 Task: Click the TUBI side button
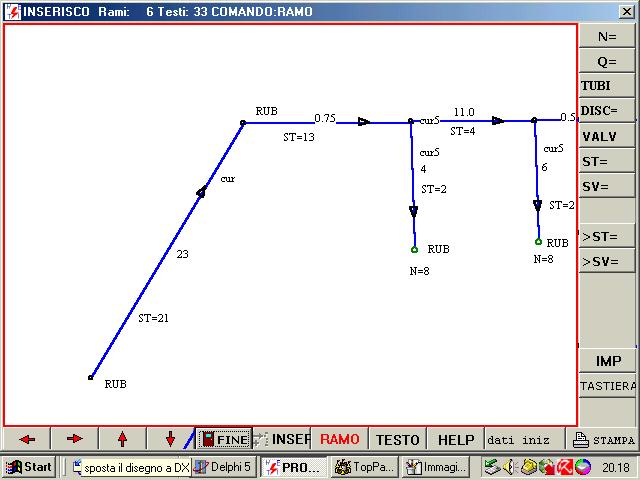point(607,86)
